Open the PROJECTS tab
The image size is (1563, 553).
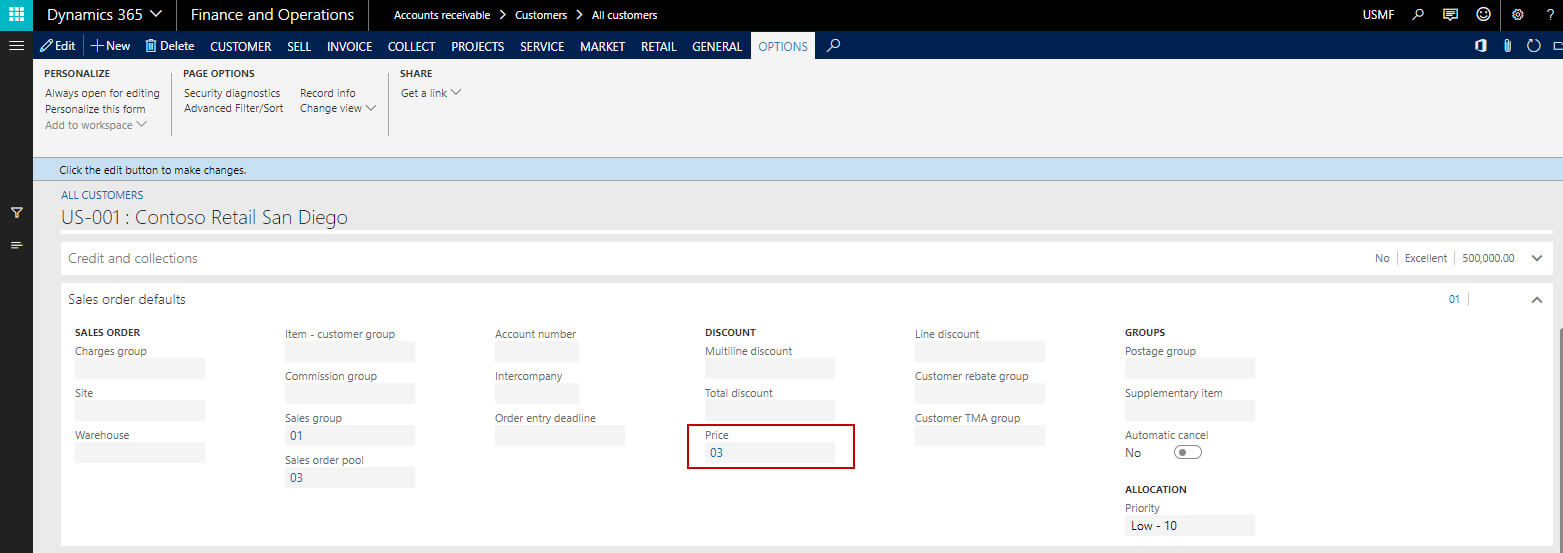tap(477, 46)
